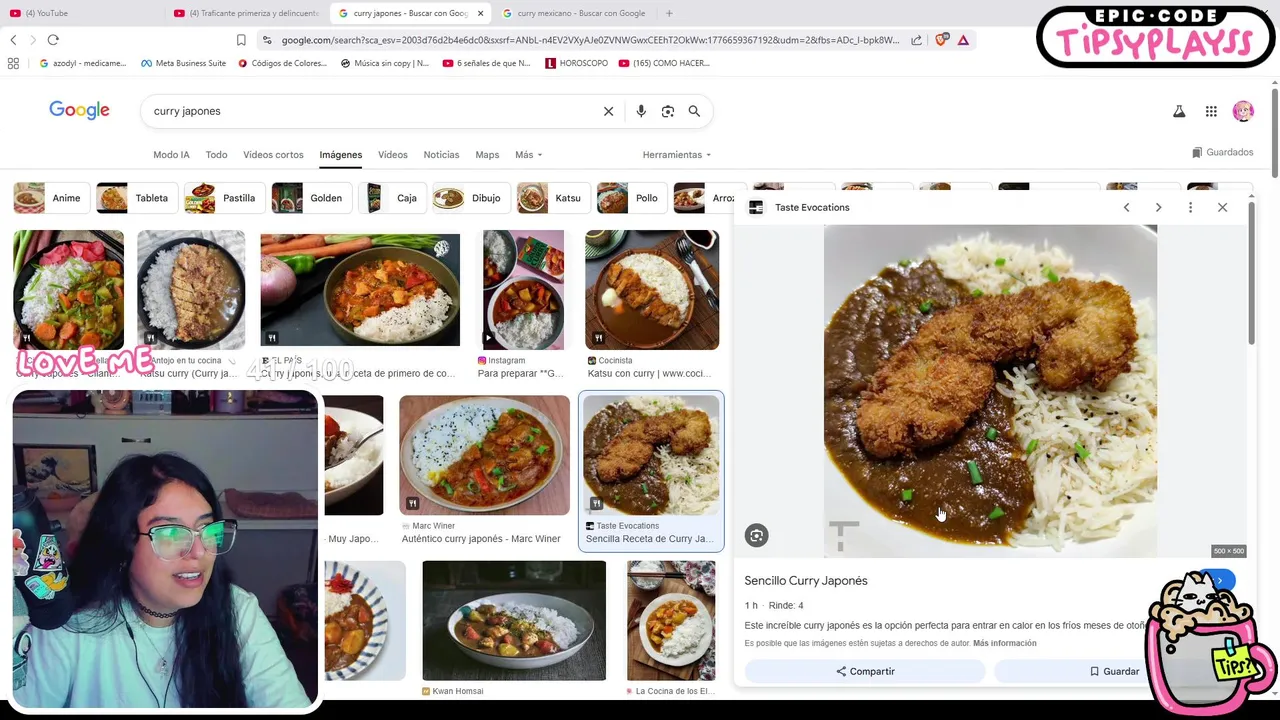Start a voice search with microphone icon
The height and width of the screenshot is (720, 1280).
[641, 111]
